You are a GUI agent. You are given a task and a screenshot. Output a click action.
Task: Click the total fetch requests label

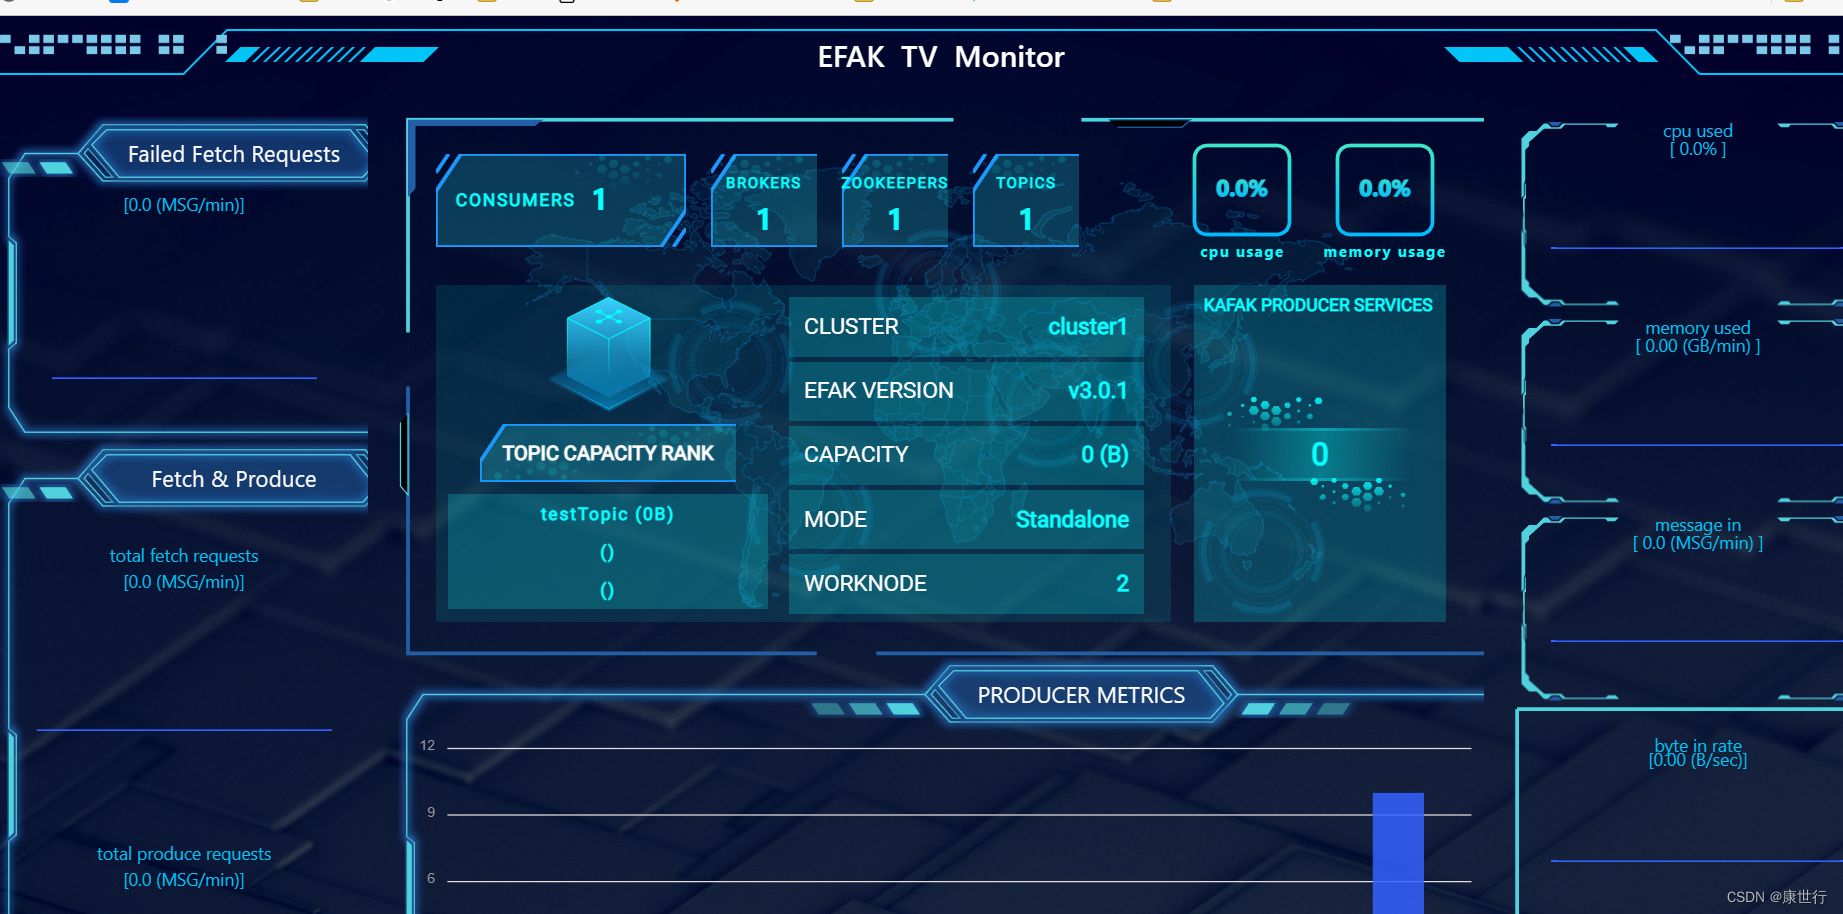coord(184,556)
